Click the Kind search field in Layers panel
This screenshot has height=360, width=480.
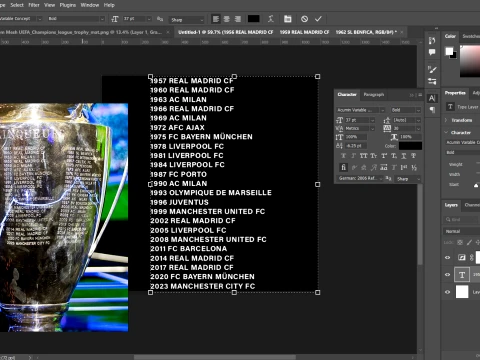pyautogui.click(x=461, y=219)
